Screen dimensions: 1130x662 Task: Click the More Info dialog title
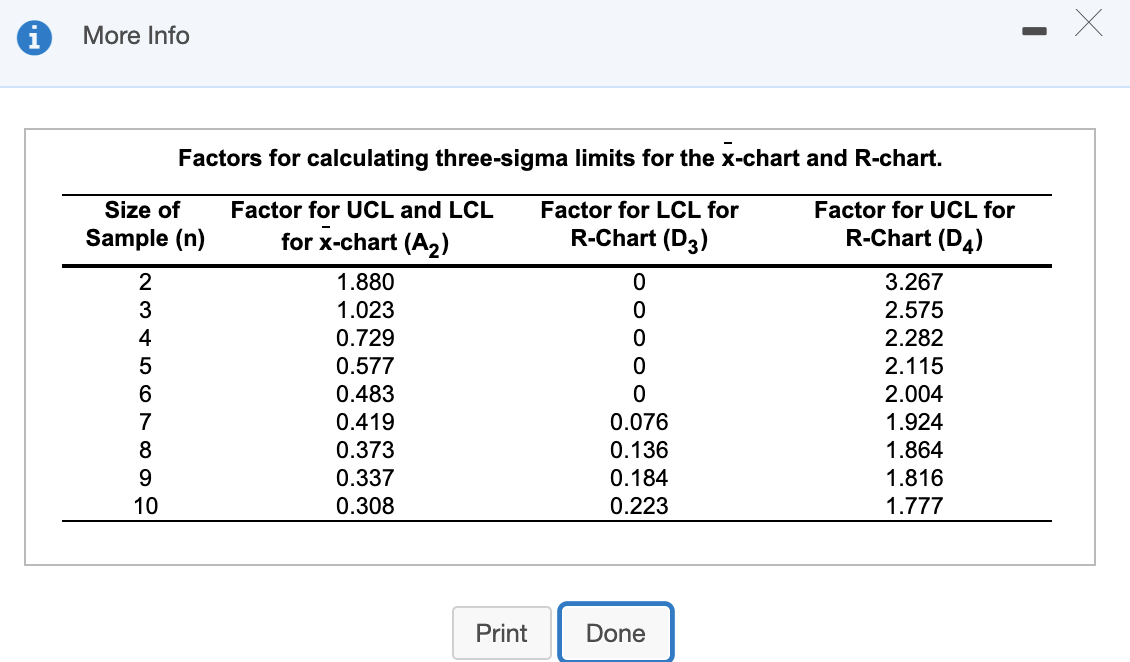[136, 36]
